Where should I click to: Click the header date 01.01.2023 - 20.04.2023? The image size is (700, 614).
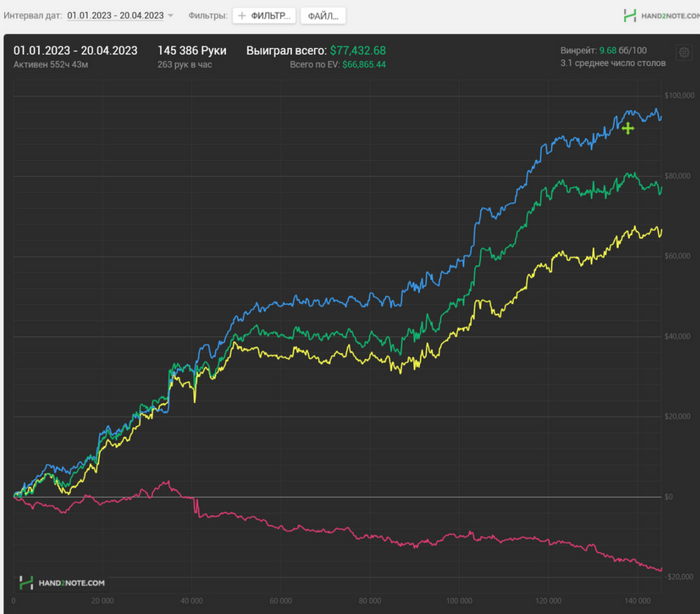click(75, 50)
